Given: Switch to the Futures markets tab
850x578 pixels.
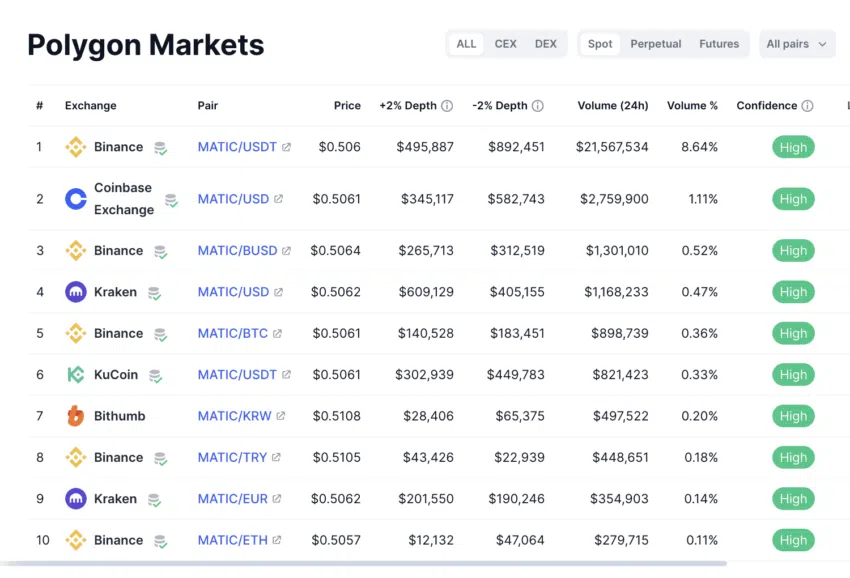Looking at the screenshot, I should click(719, 44).
